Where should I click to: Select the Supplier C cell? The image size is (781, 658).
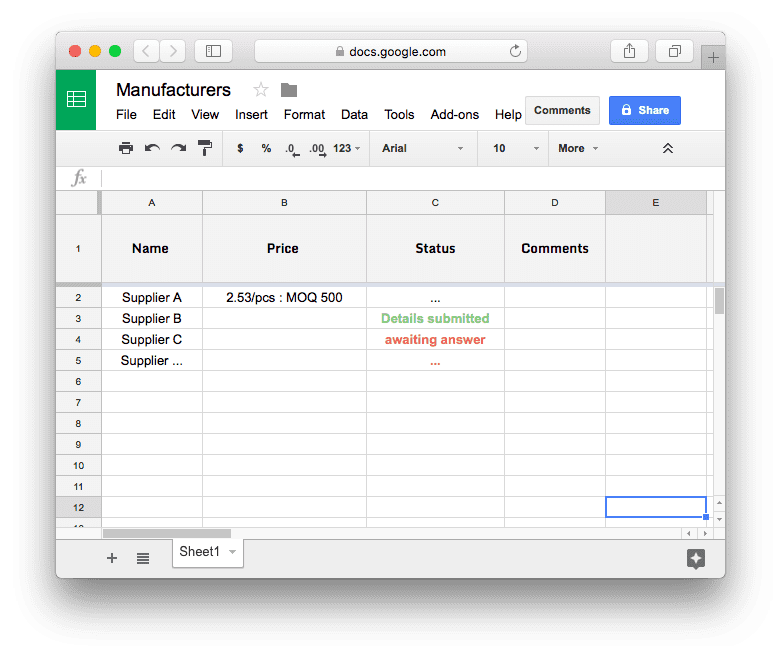[x=152, y=340]
